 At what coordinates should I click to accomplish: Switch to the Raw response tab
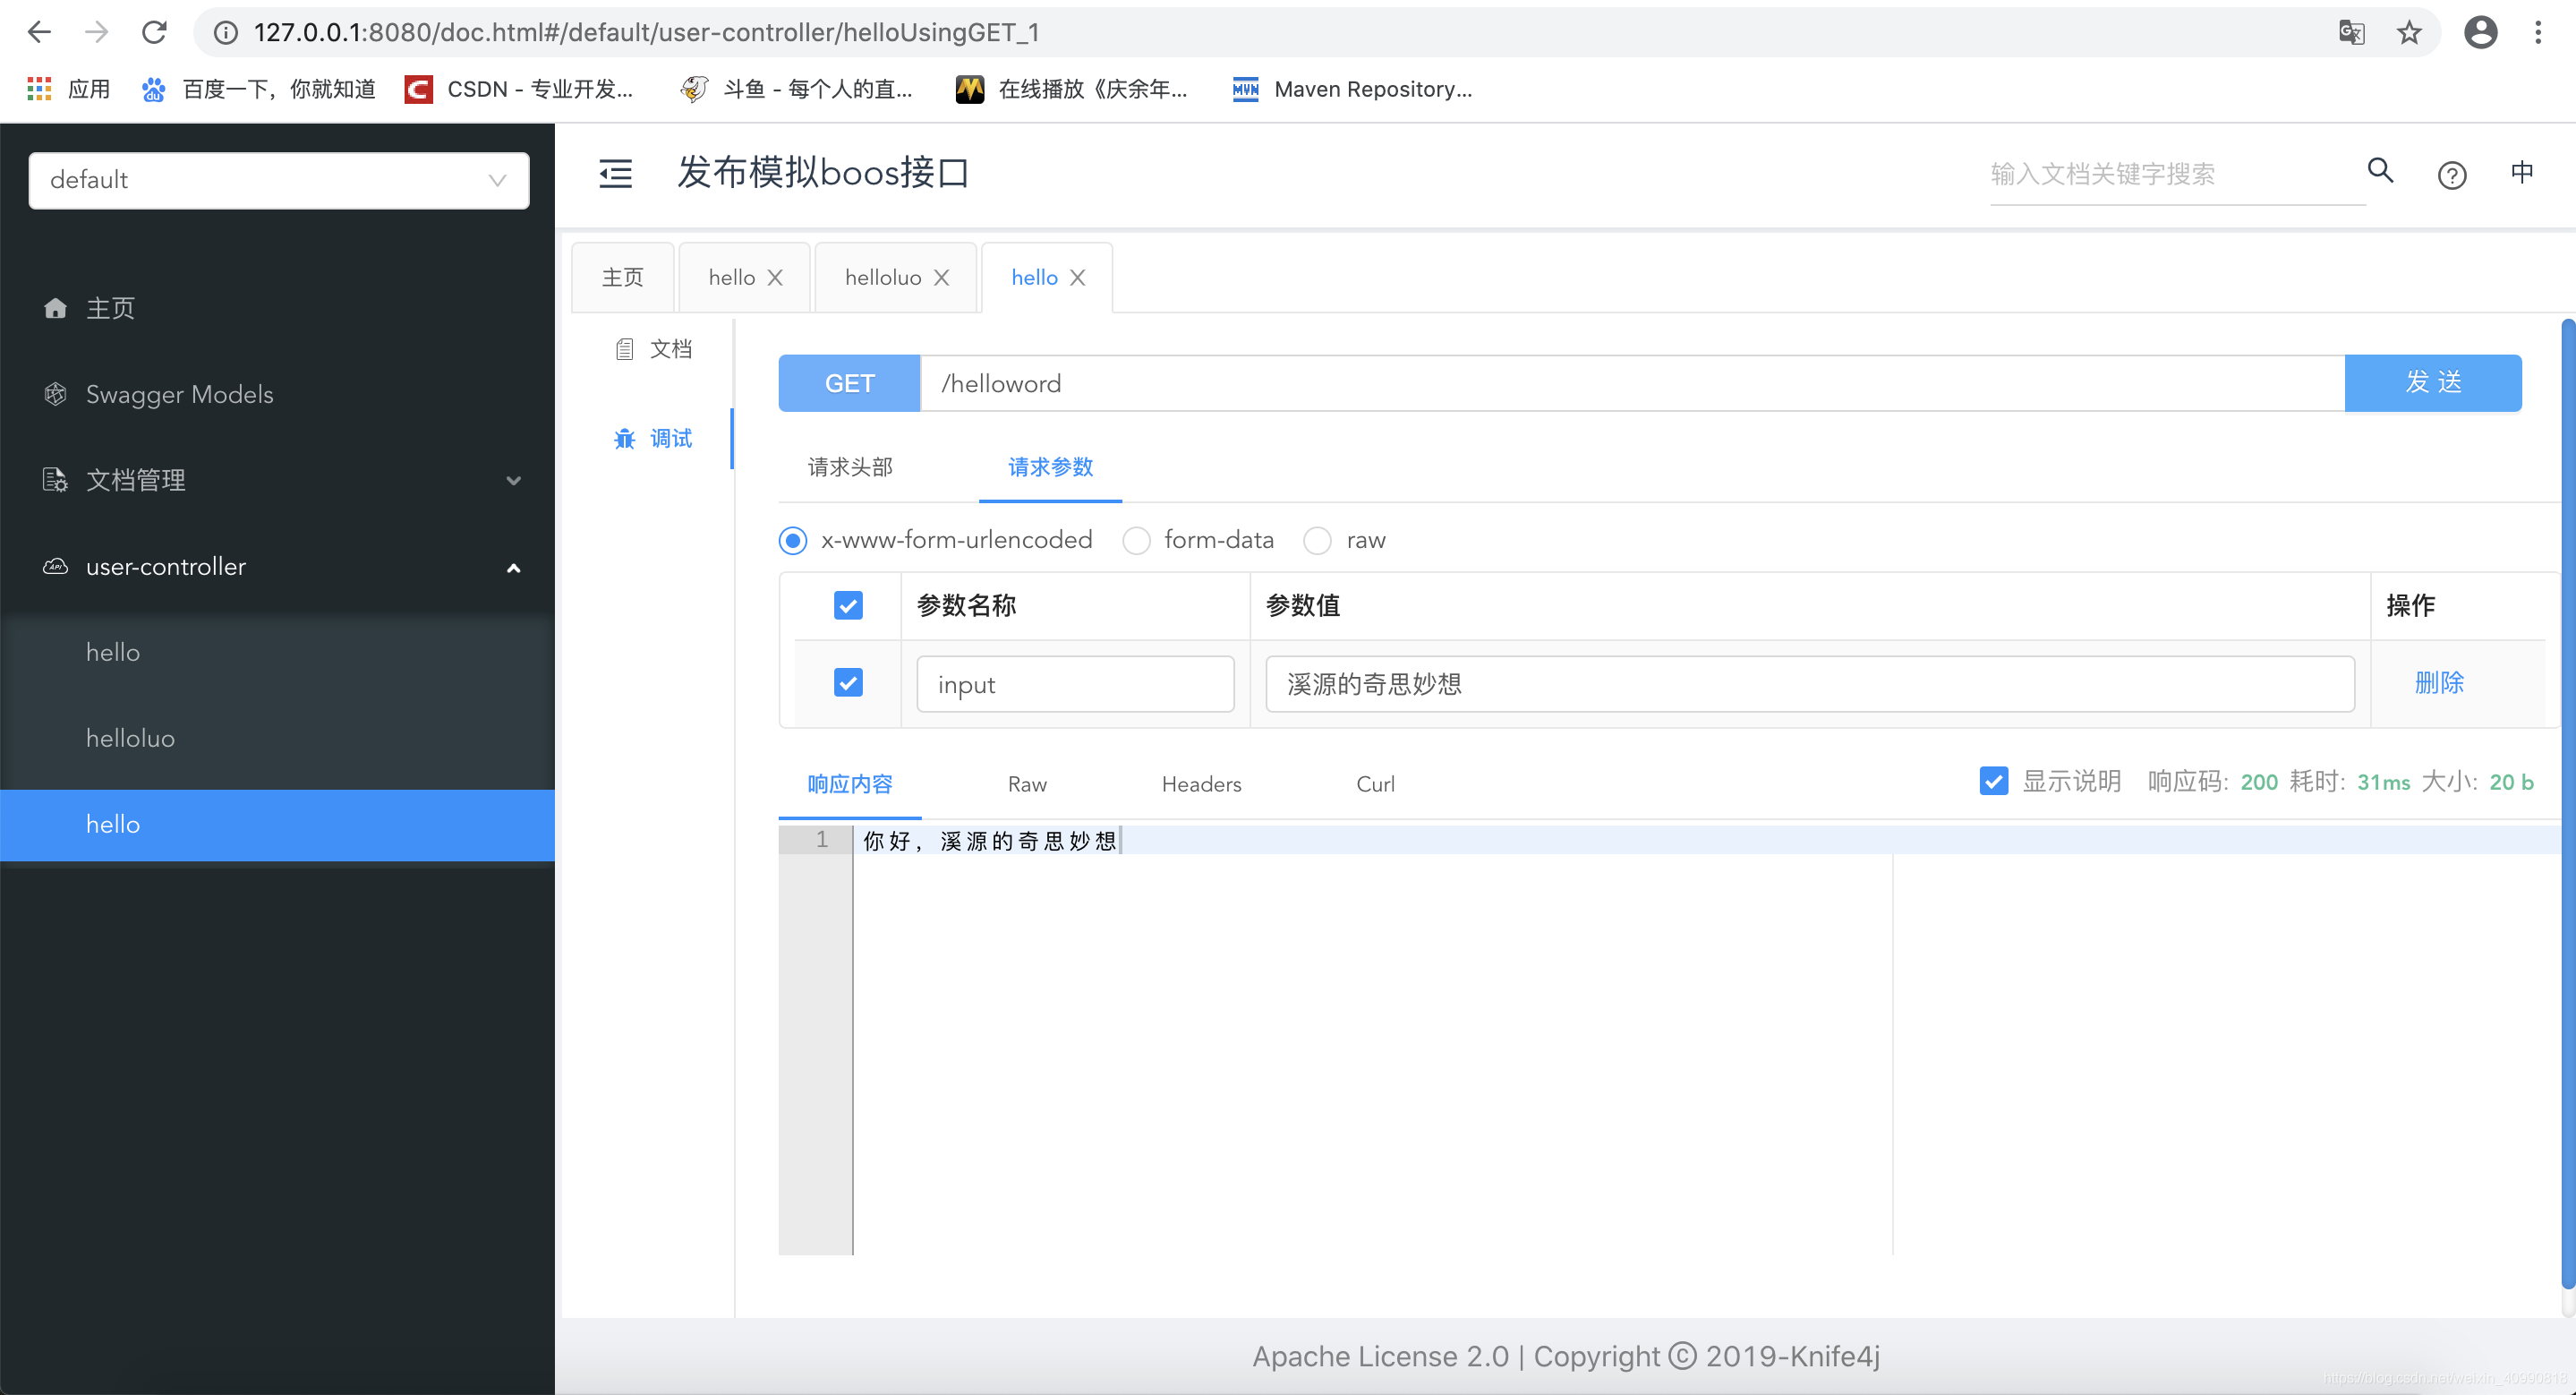[1027, 783]
